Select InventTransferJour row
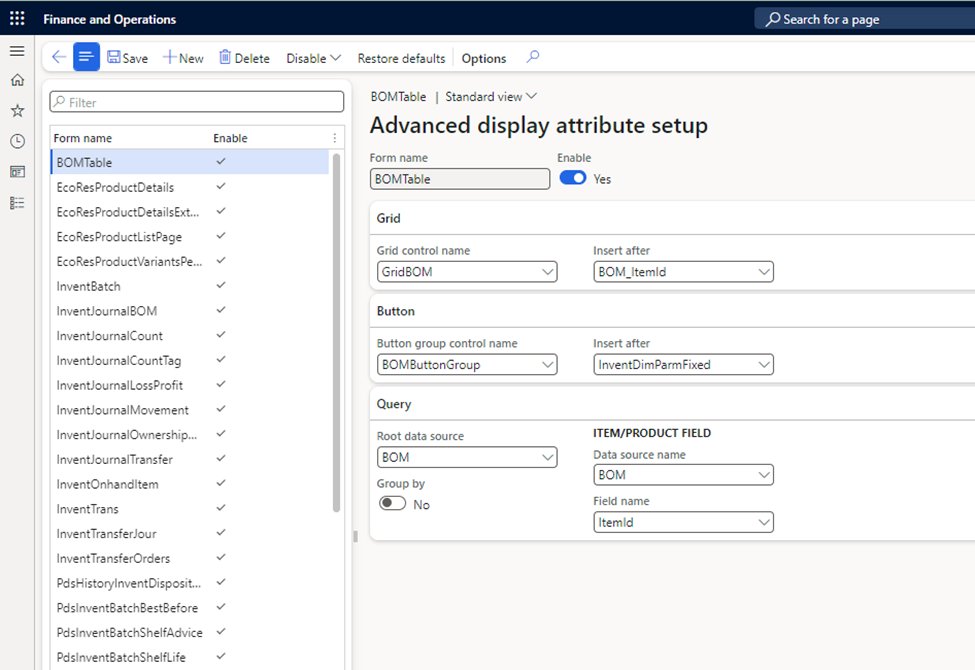Viewport: 975px width, 670px height. pos(190,533)
